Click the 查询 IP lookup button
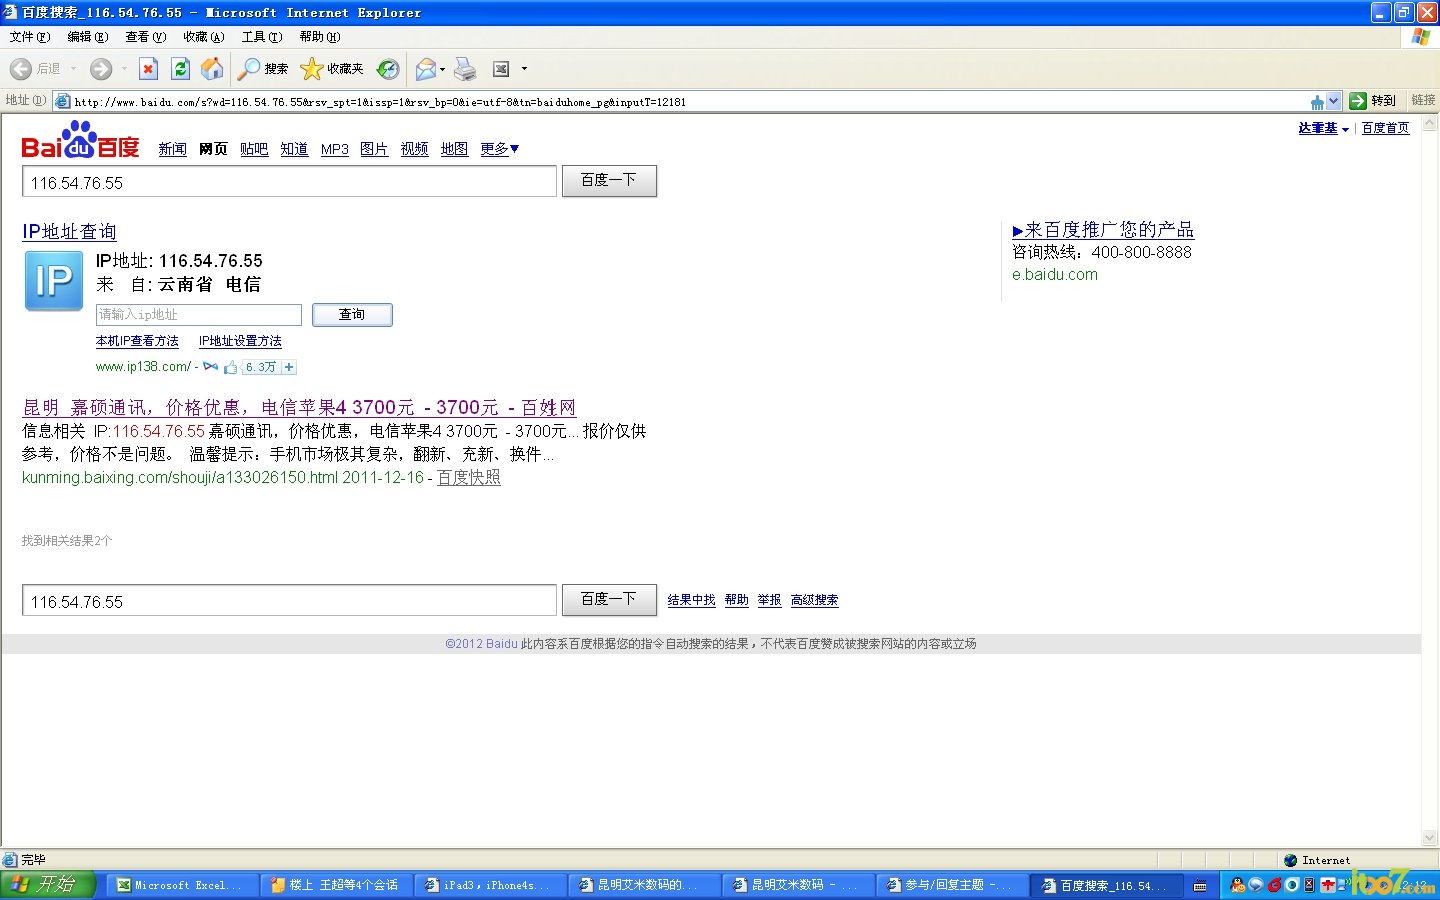This screenshot has height=900, width=1440. pos(352,314)
